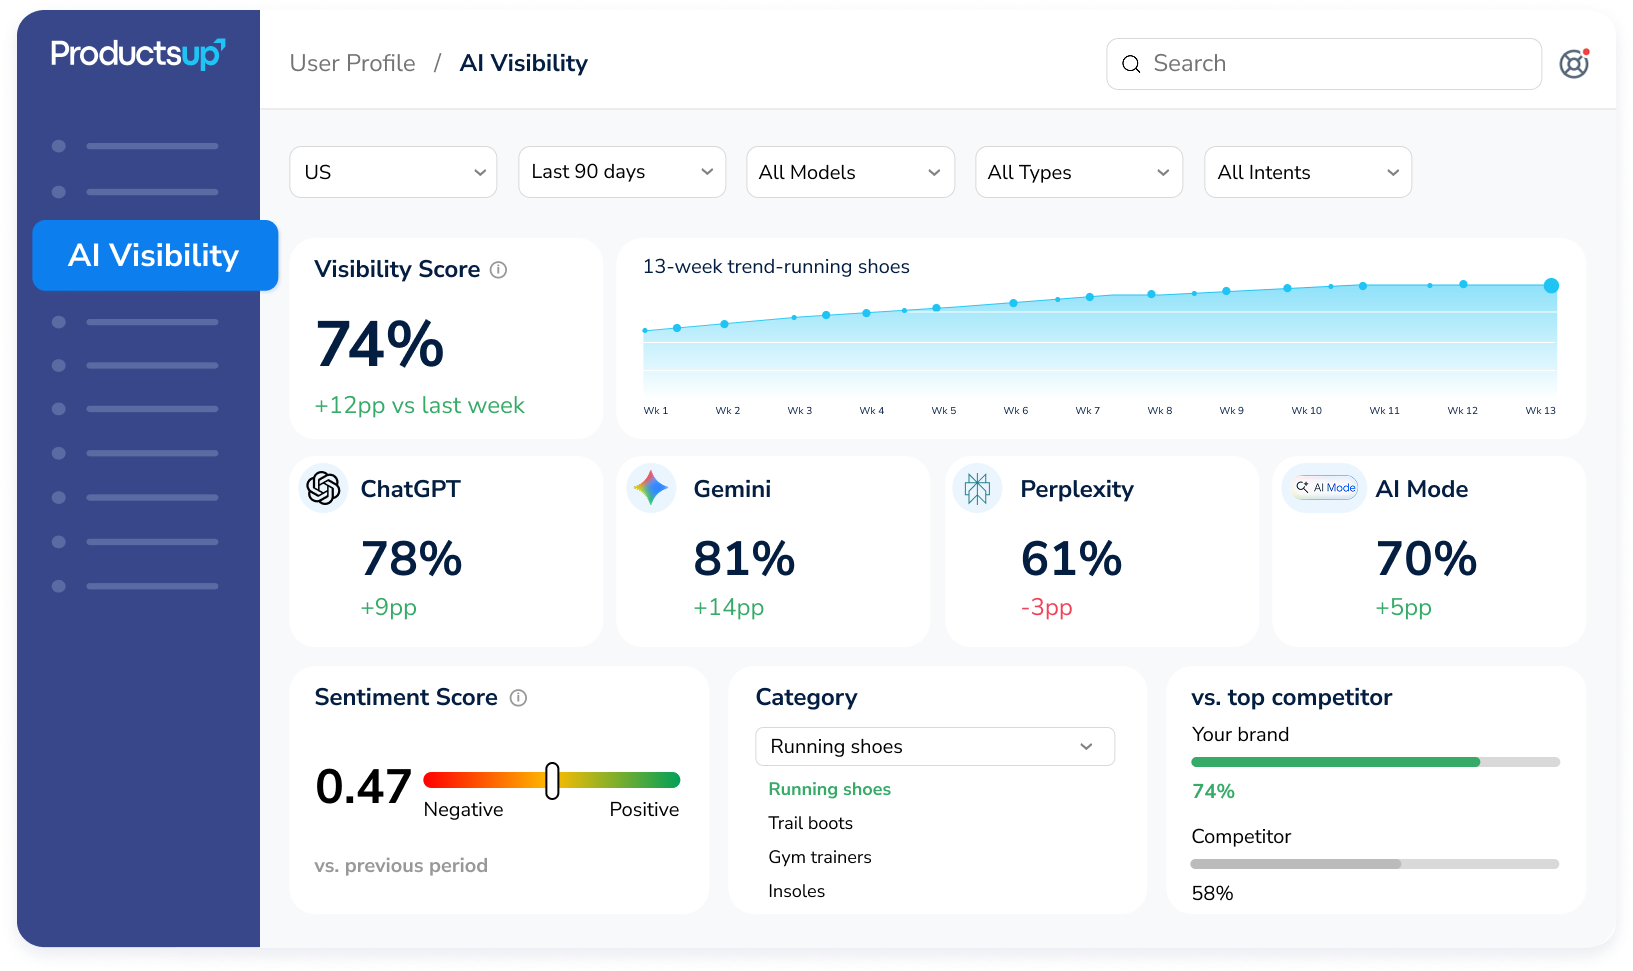This screenshot has width=1633, height=971.
Task: Click the 0.47 sentiment value
Action: [x=363, y=787]
